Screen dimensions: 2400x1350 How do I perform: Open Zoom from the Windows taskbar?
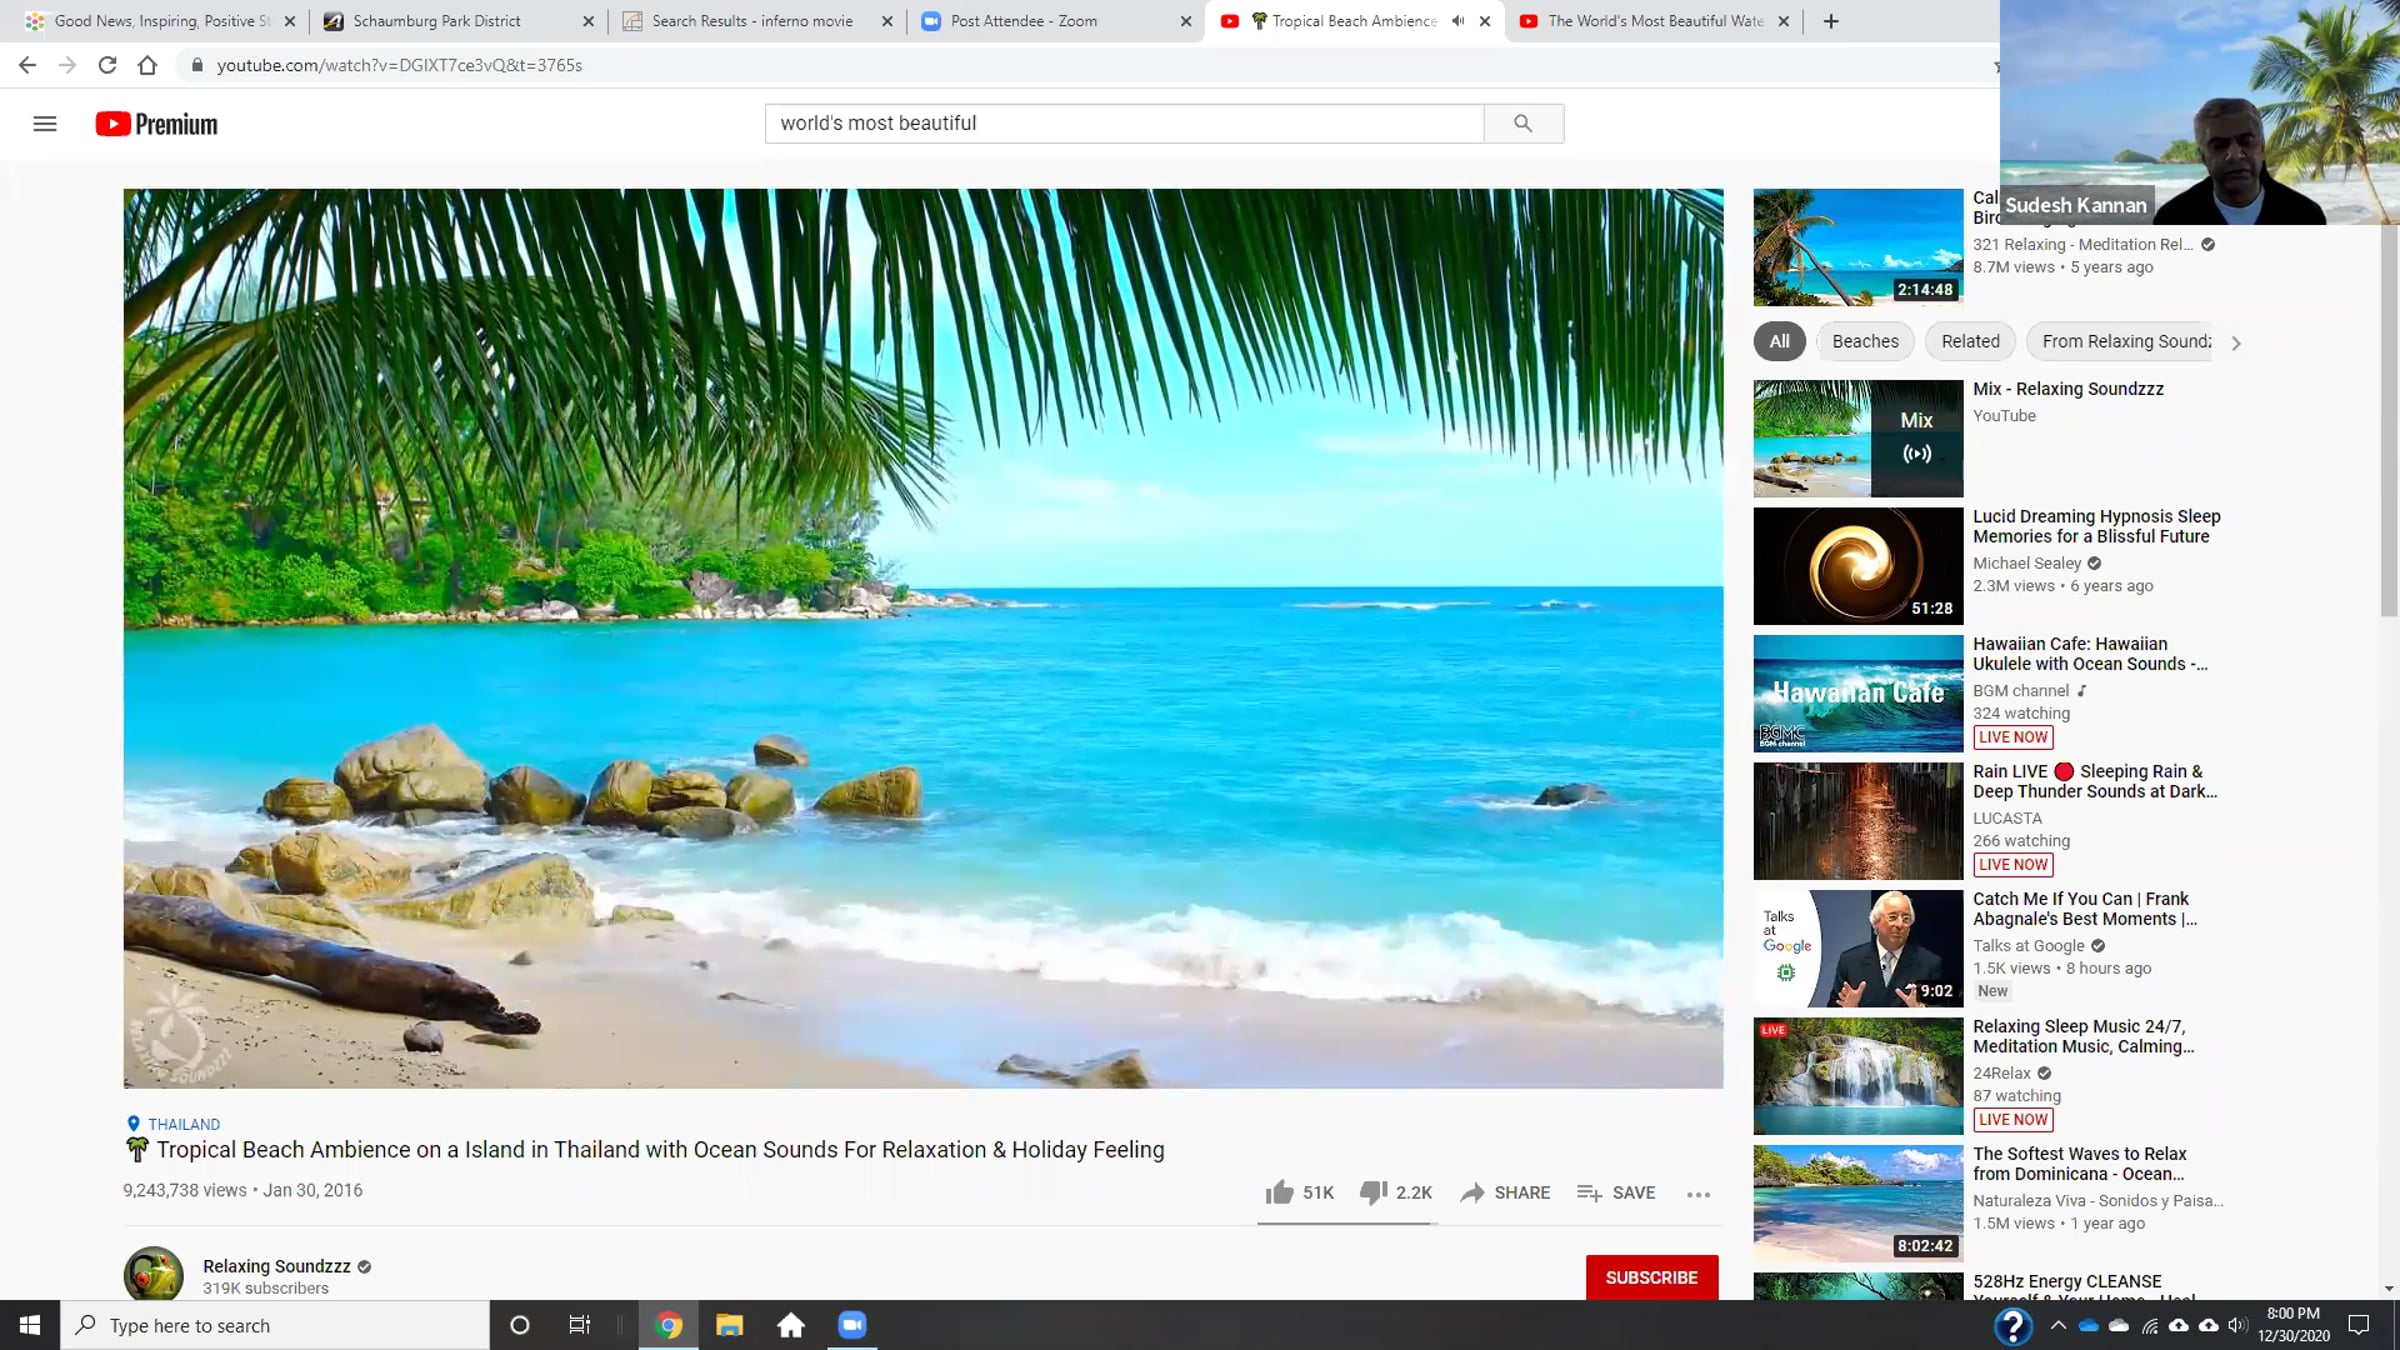[852, 1325]
